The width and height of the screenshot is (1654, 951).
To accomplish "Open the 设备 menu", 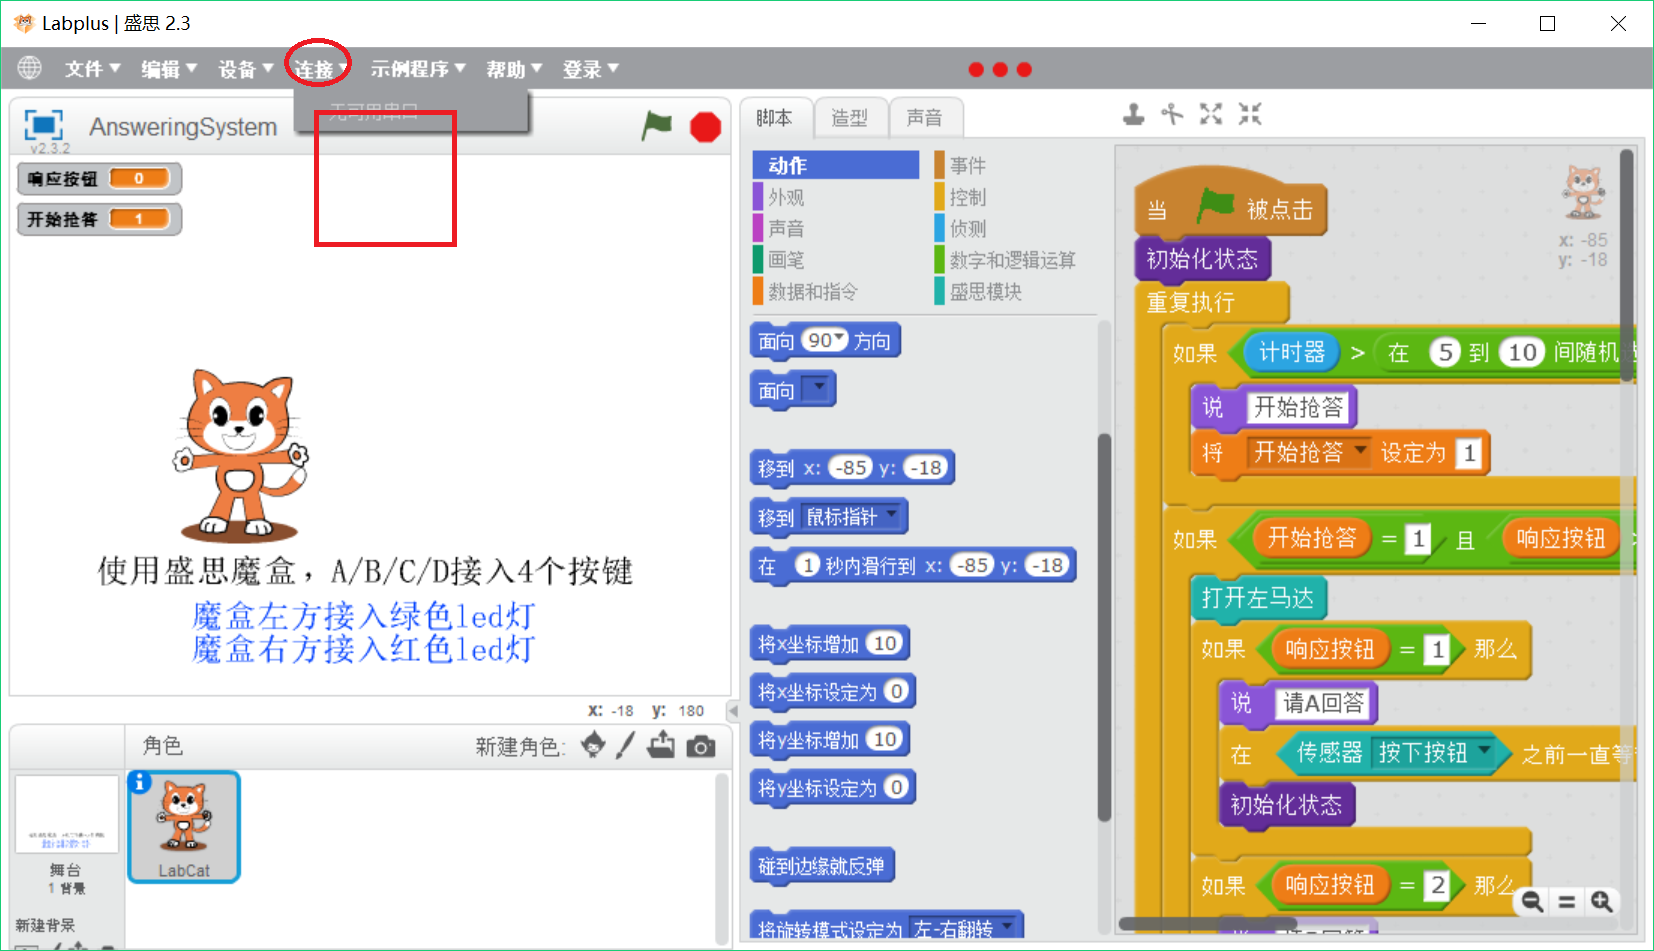I will [x=246, y=69].
